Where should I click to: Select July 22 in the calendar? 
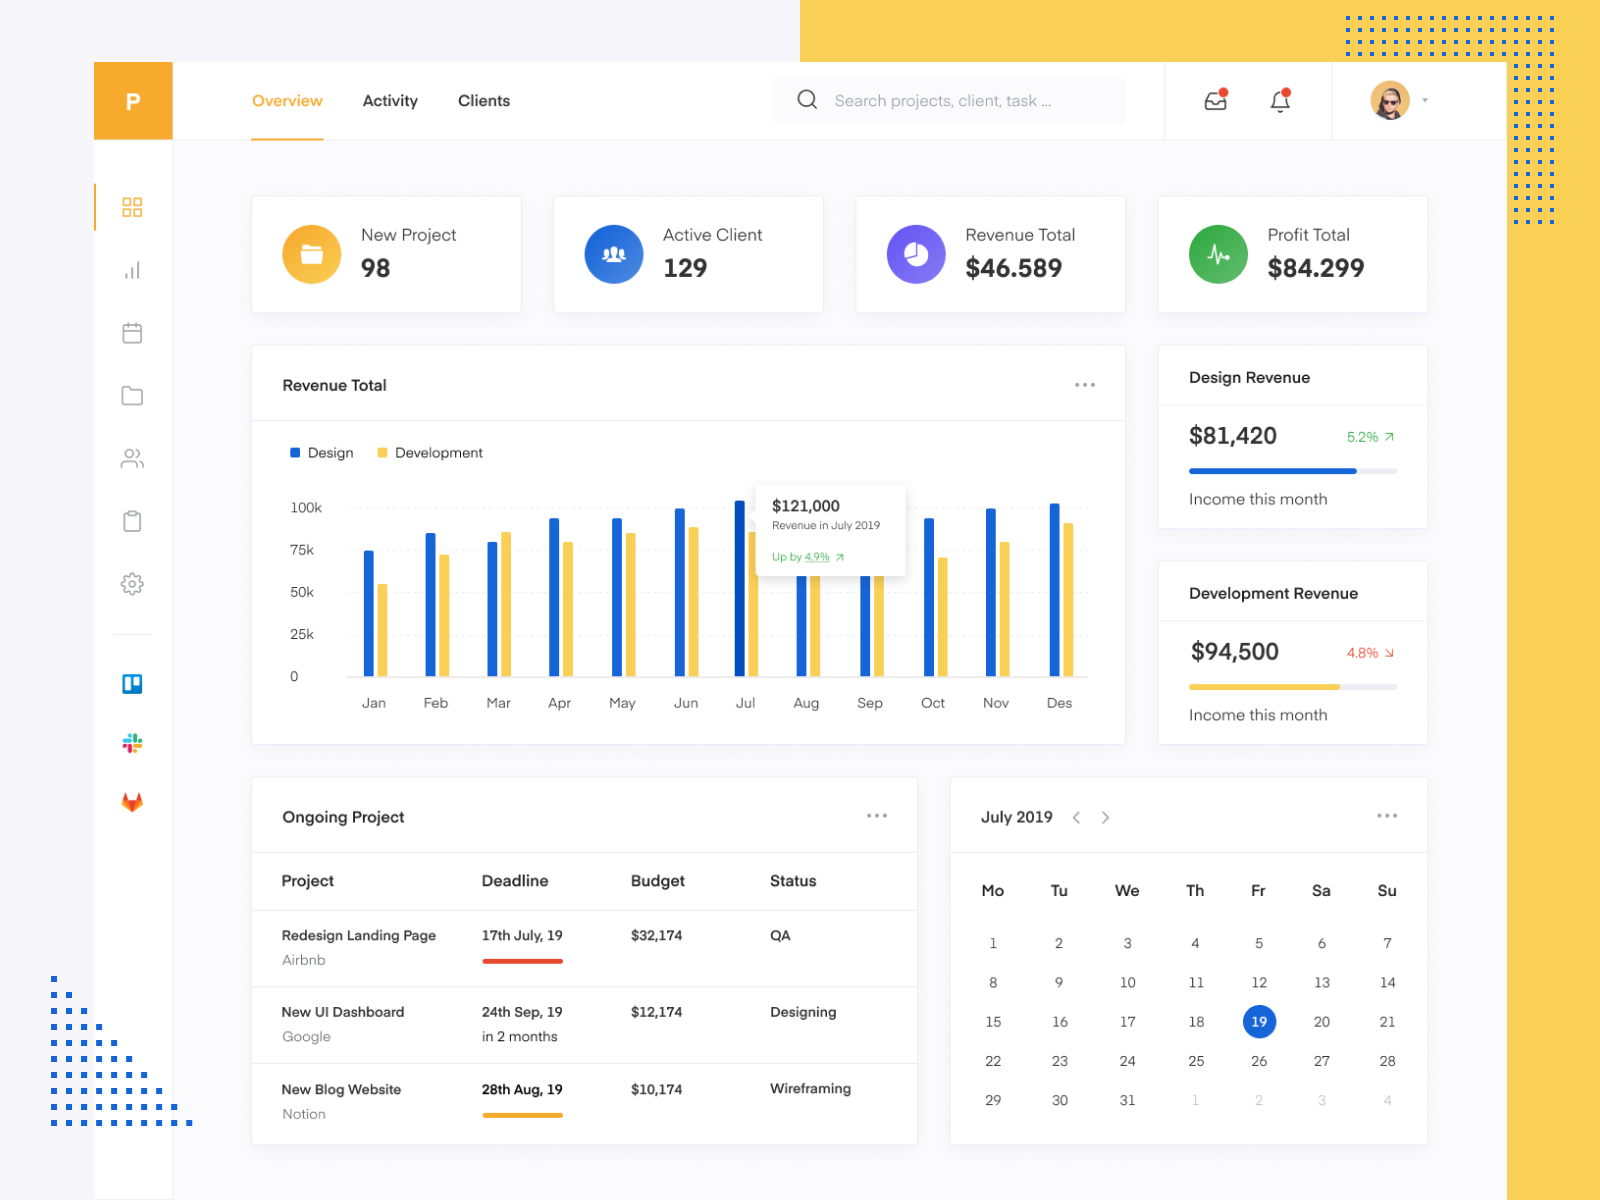993,1061
